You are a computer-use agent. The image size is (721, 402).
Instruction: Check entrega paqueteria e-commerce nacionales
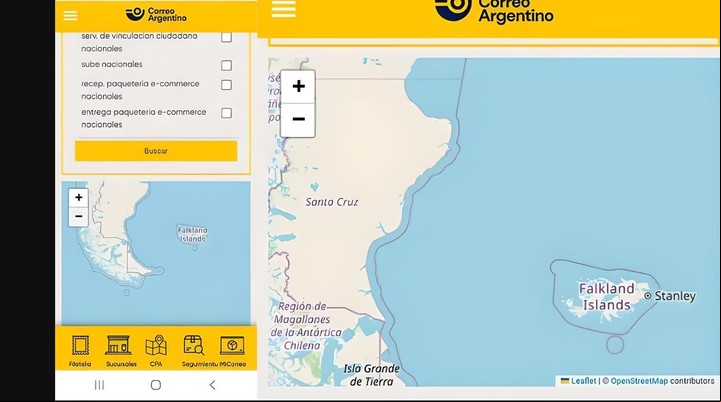(226, 113)
